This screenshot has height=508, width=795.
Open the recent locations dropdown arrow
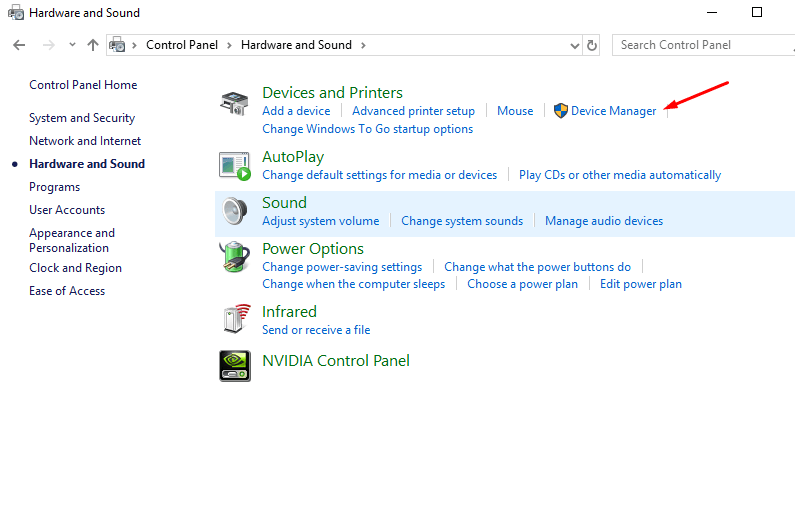tap(72, 45)
